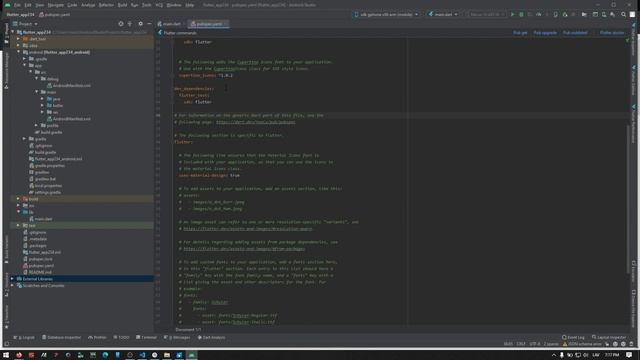Open the Tools menu
Viewport: 640px width, 360px height.
[147, 5]
